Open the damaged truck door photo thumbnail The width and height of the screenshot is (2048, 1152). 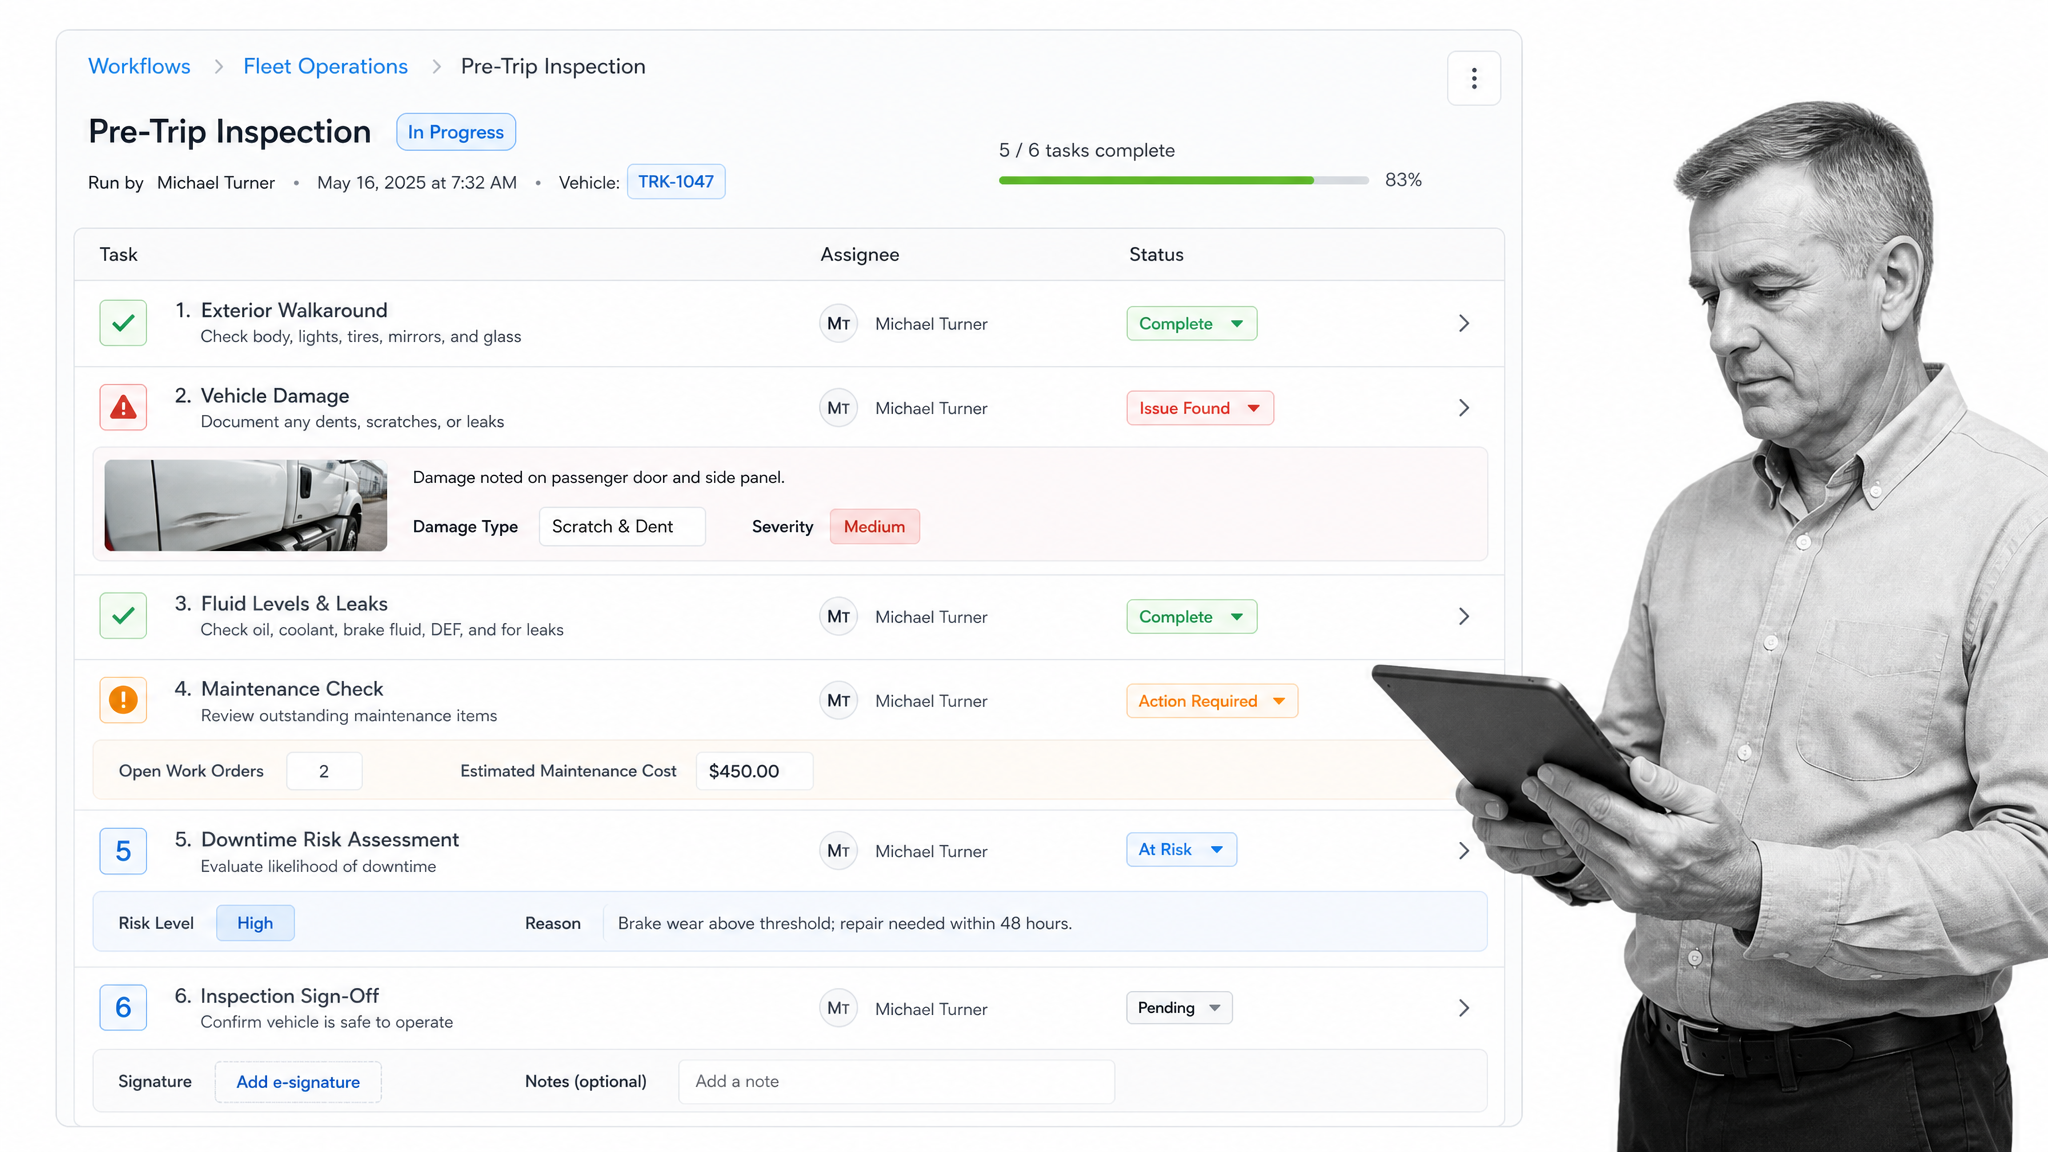[245, 505]
